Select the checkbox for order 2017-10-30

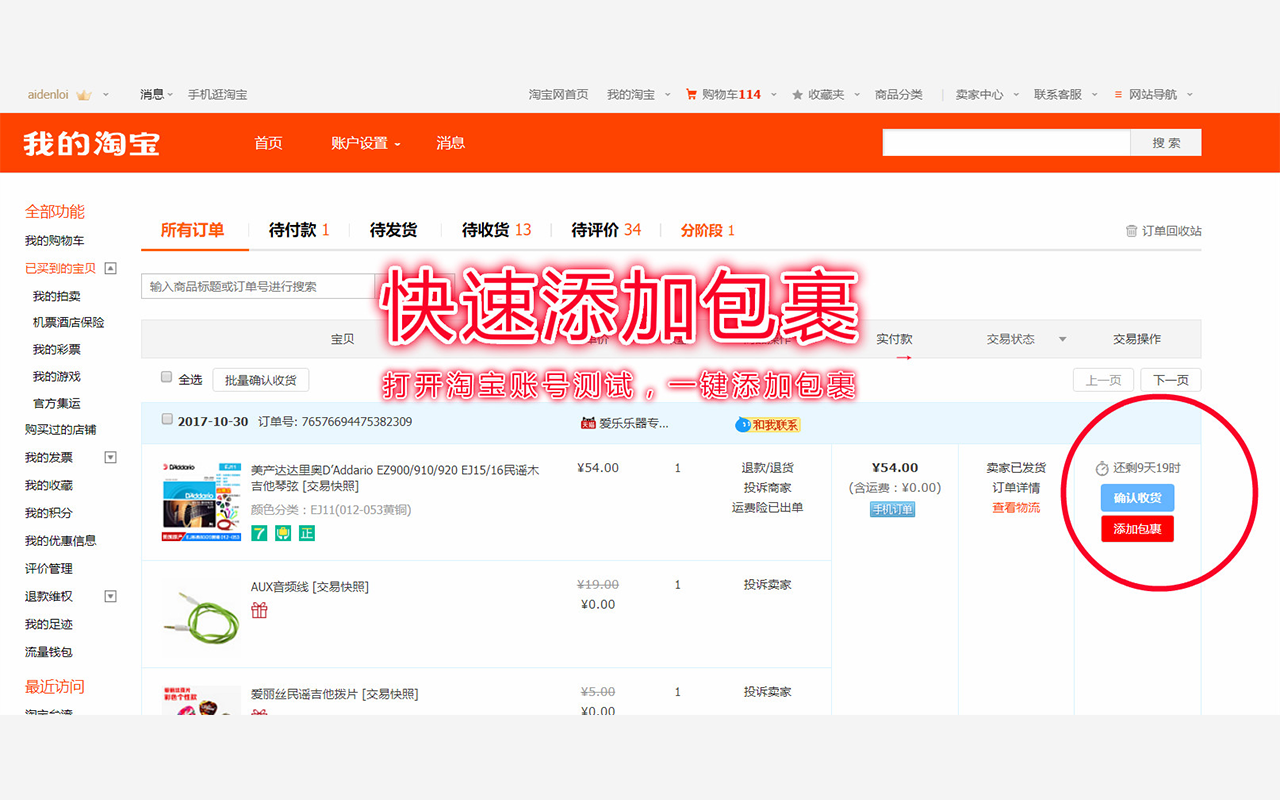point(167,419)
